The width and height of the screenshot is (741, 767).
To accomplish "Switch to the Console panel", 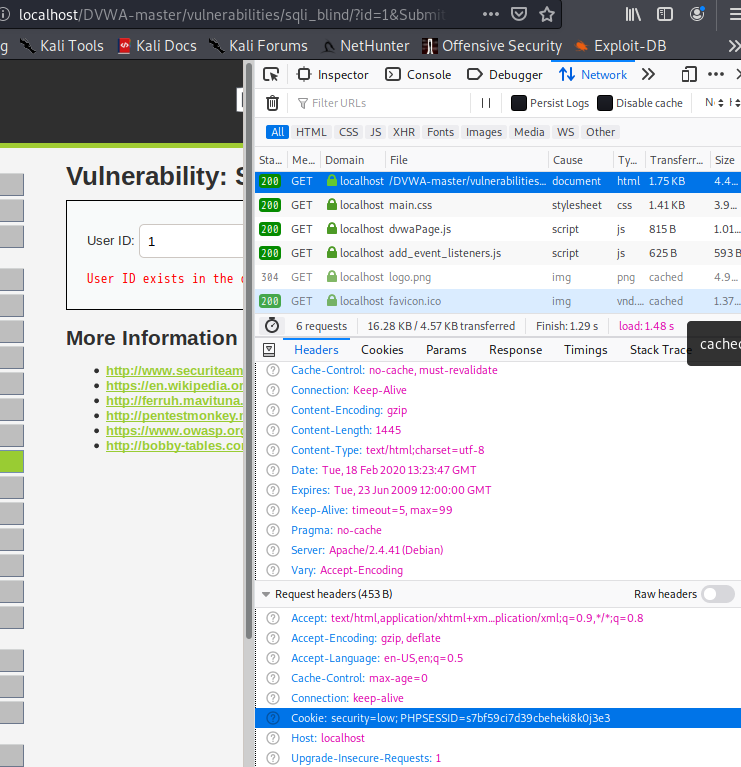I will click(418, 75).
